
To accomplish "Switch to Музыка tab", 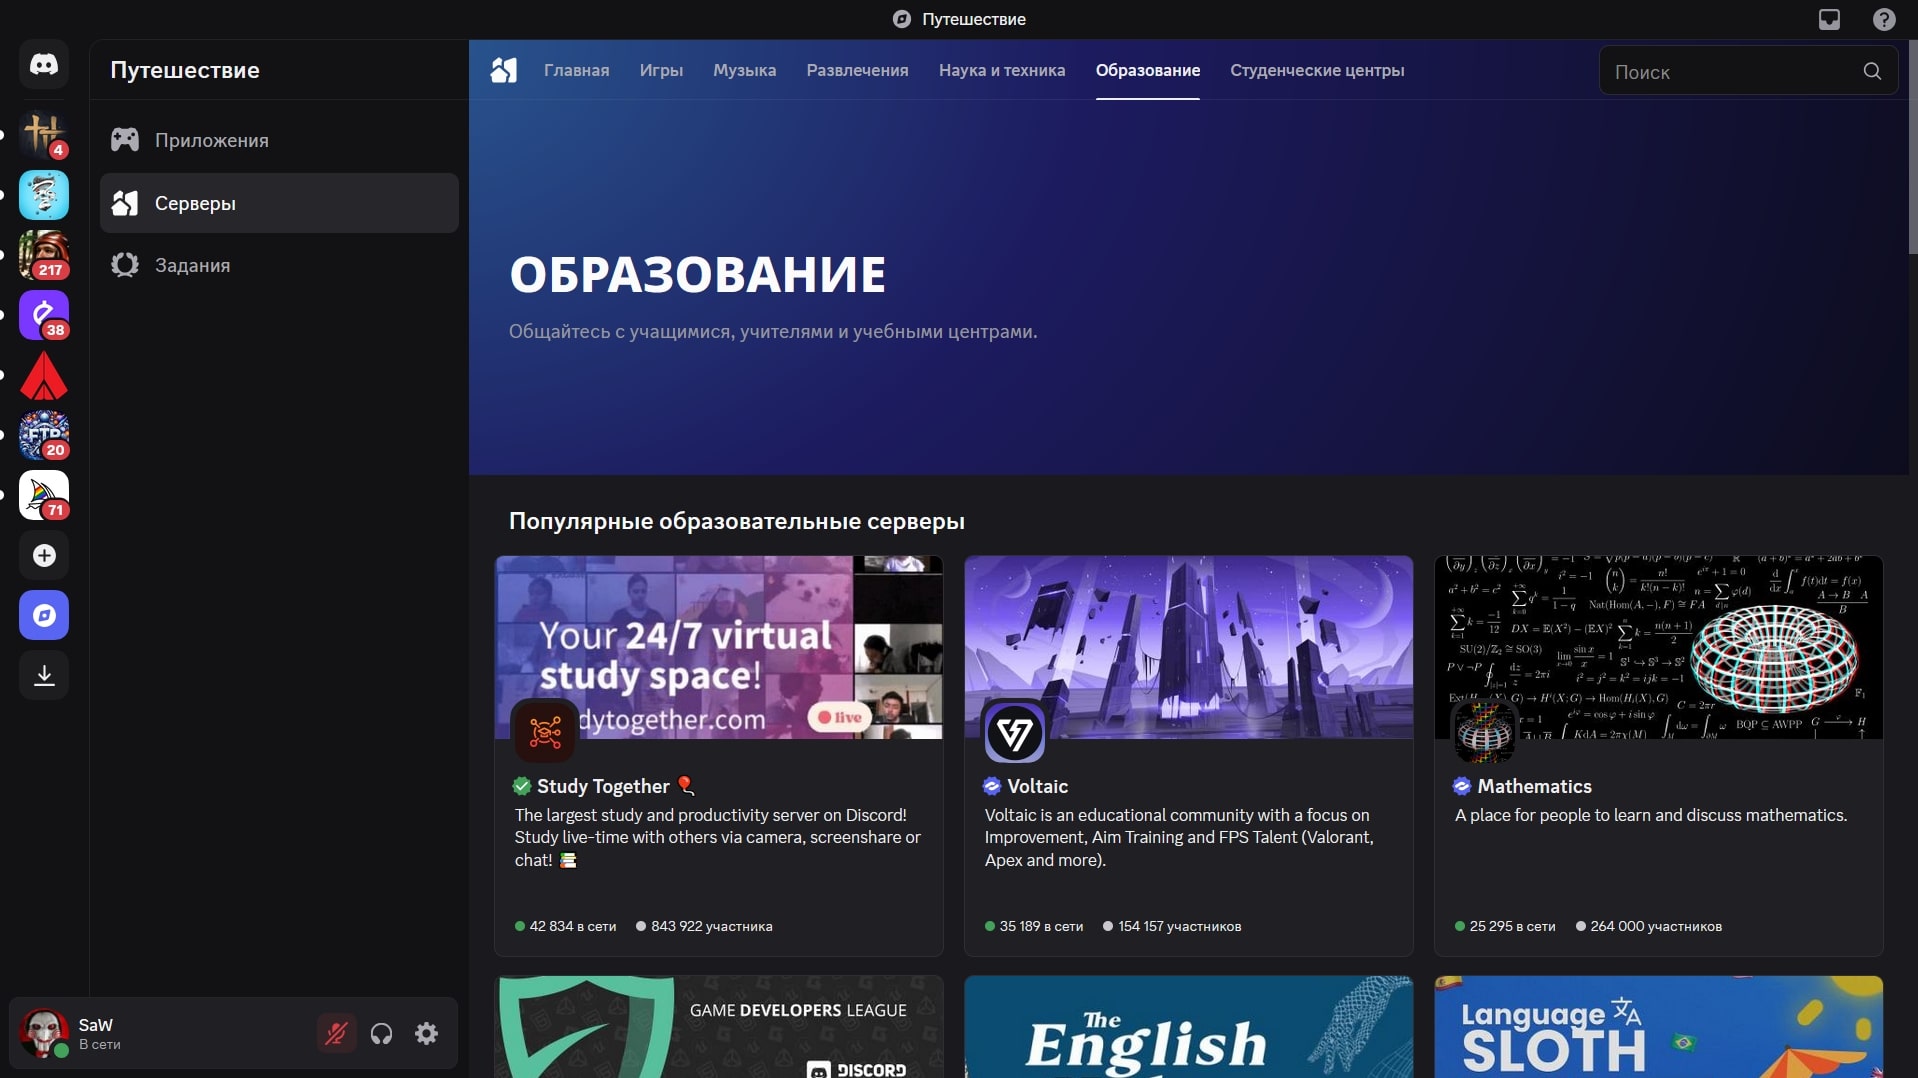I will click(x=744, y=70).
